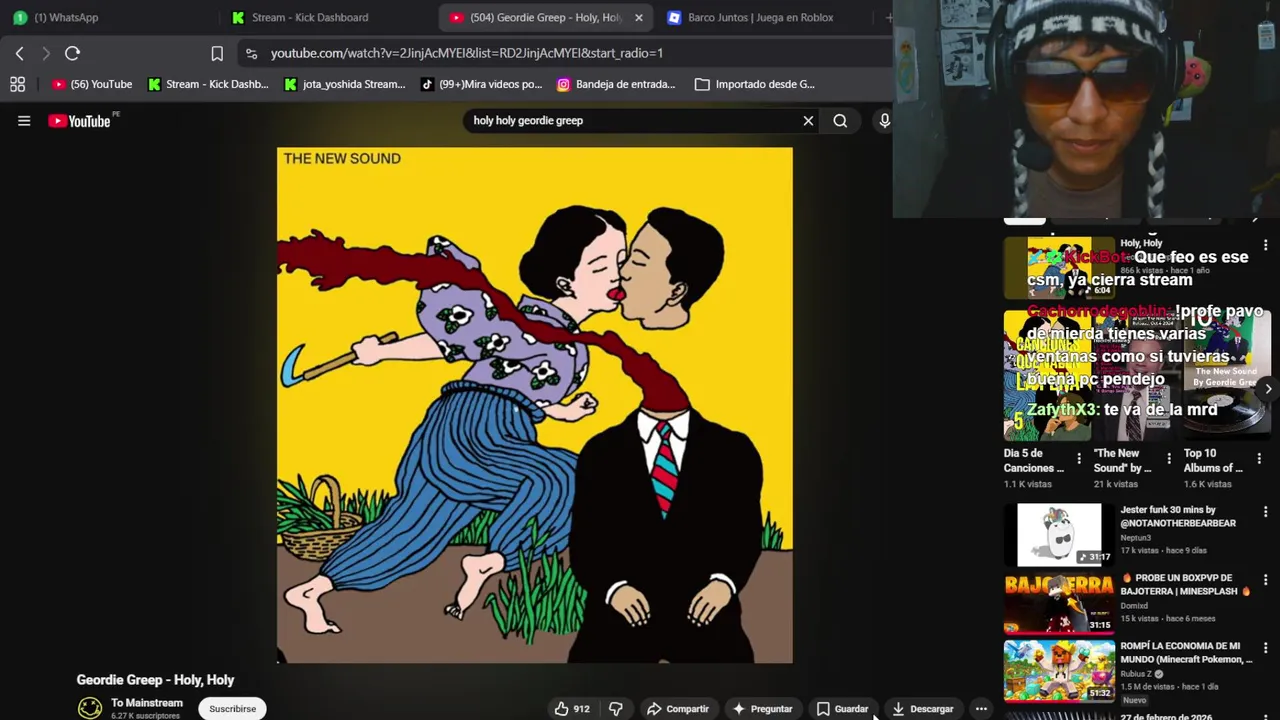
Task: Open more actions ellipsis under video
Action: pos(981,709)
